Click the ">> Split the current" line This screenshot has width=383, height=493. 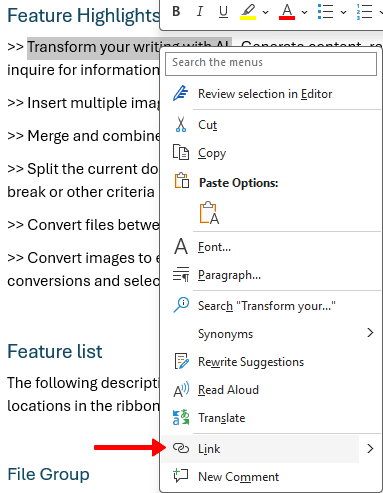click(83, 169)
